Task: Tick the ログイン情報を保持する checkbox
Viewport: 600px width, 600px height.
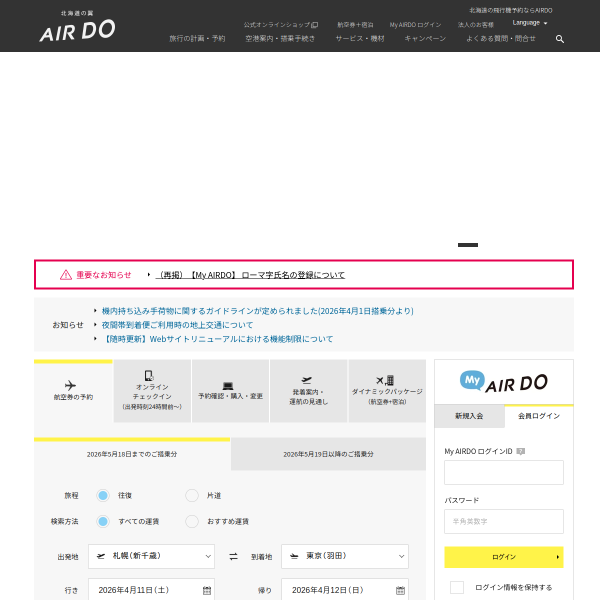Action: click(x=457, y=587)
